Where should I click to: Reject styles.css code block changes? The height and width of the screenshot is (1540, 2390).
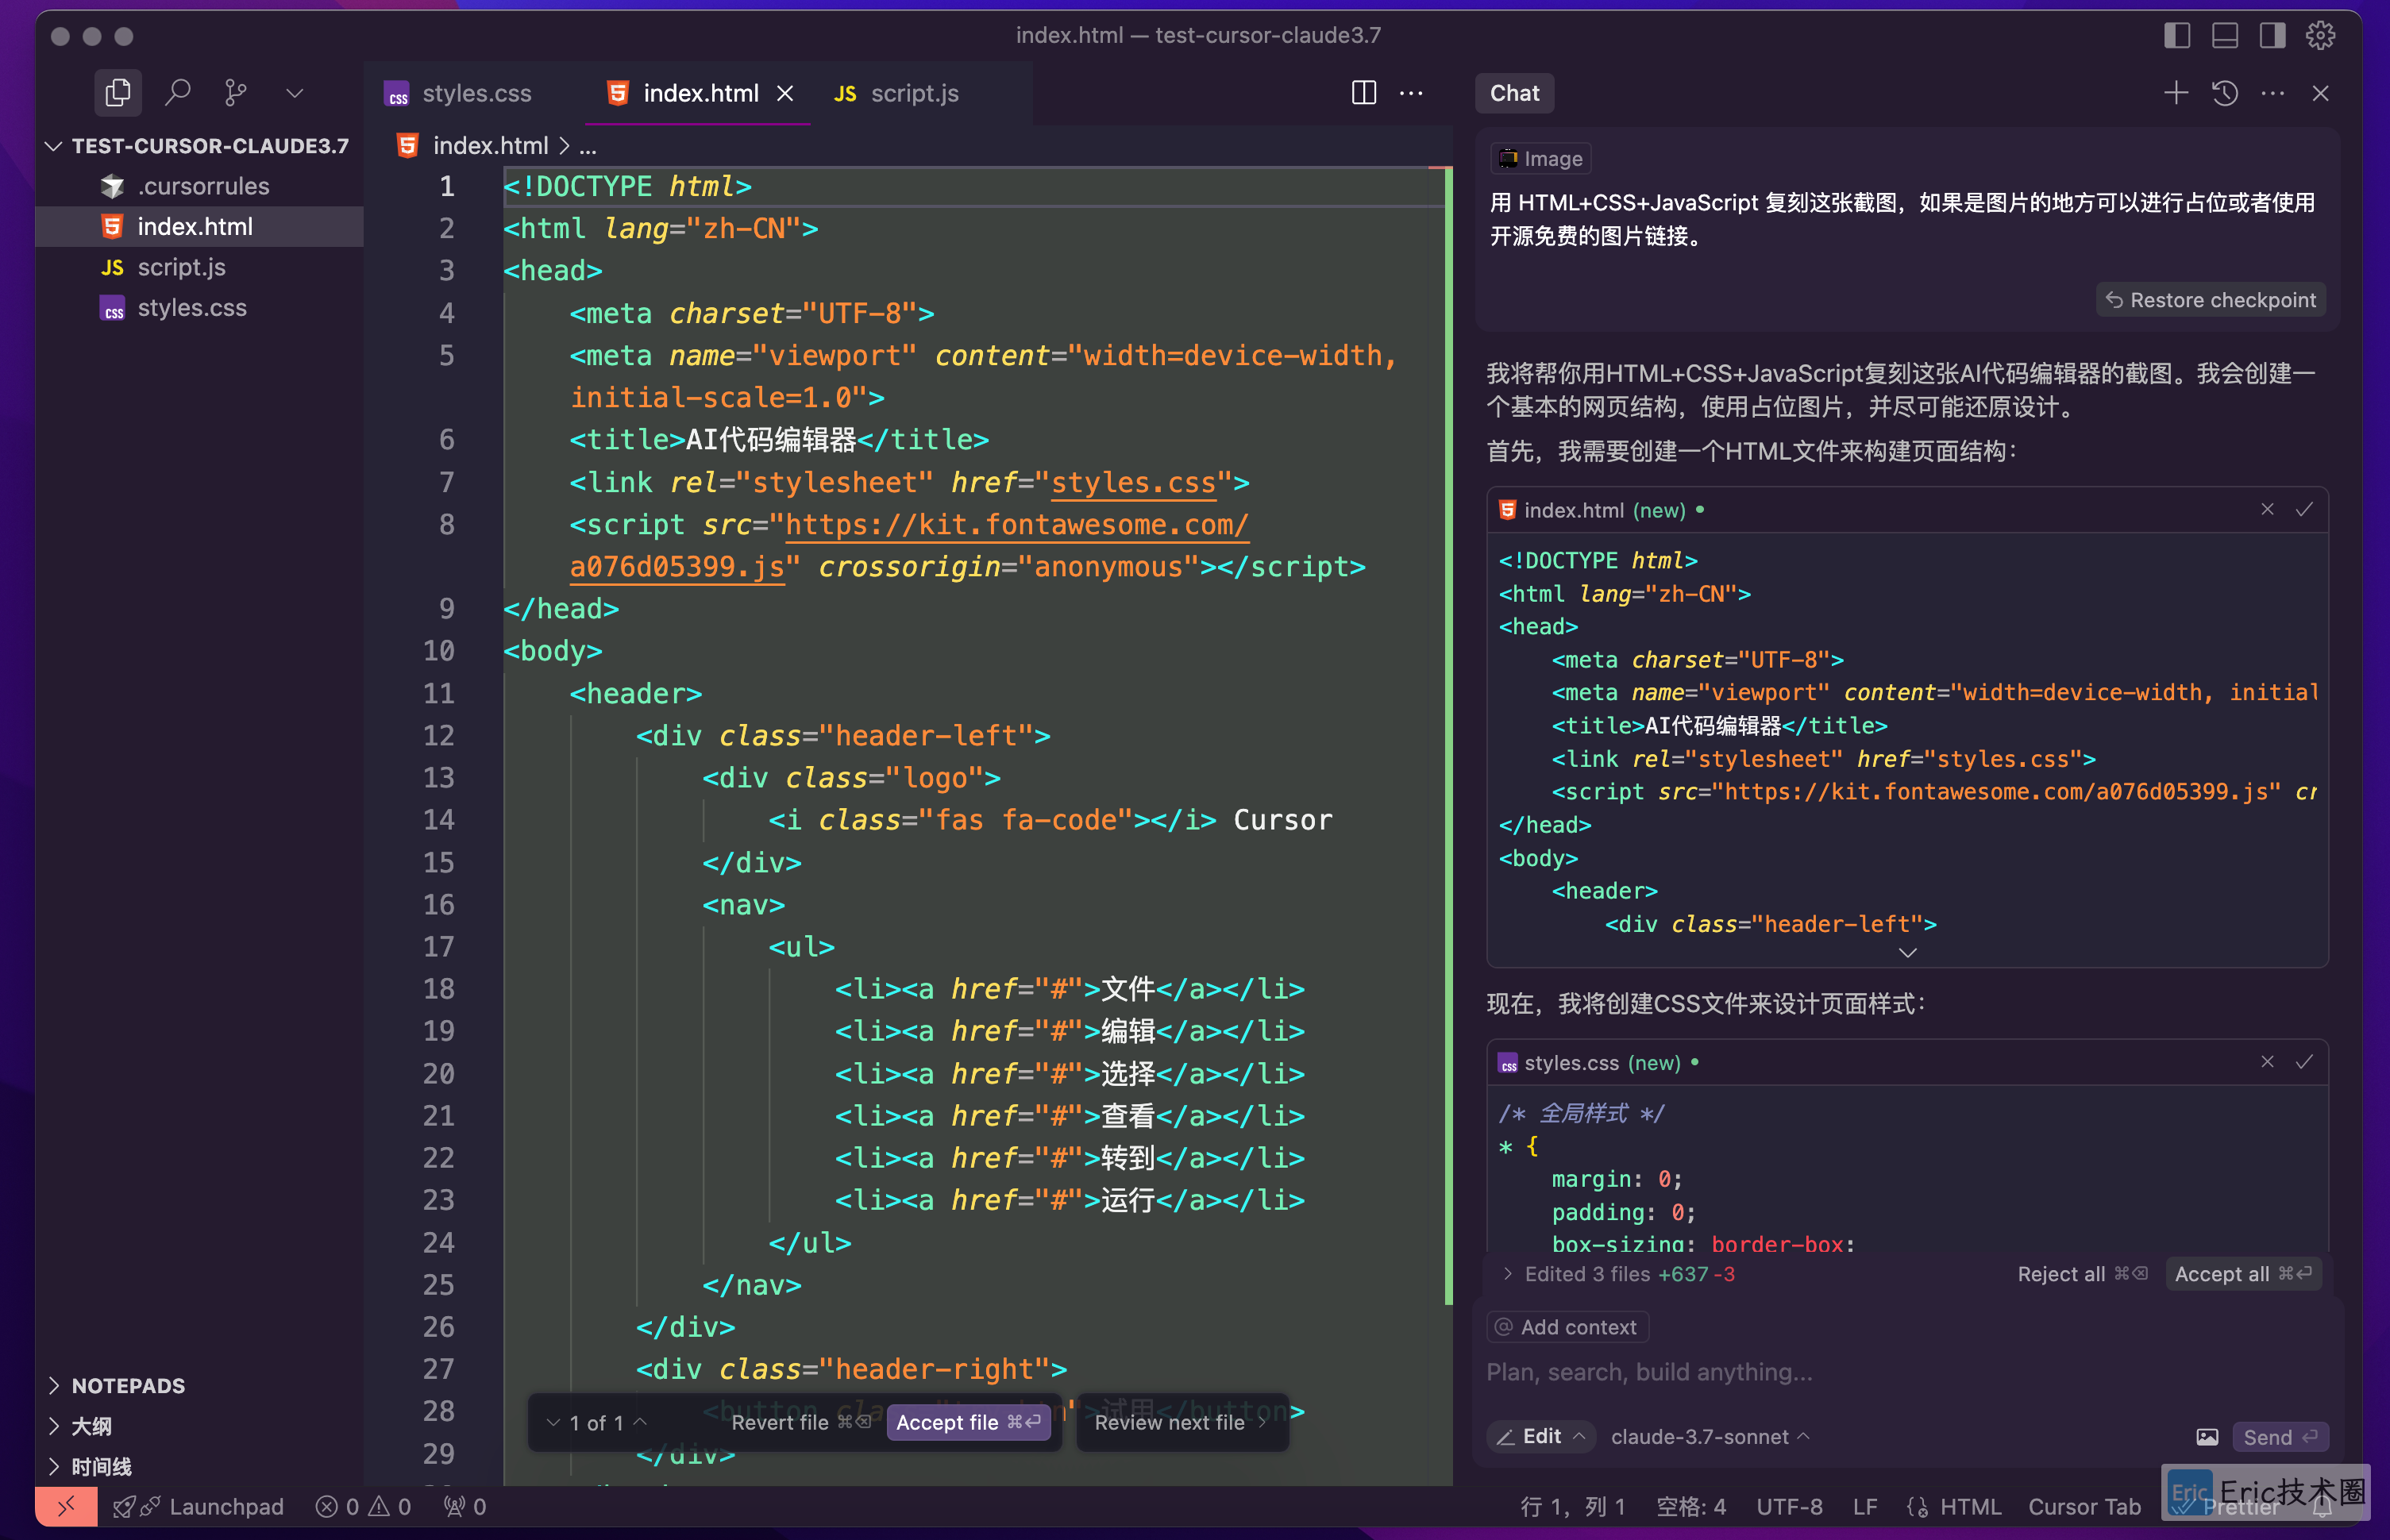[x=2267, y=1062]
